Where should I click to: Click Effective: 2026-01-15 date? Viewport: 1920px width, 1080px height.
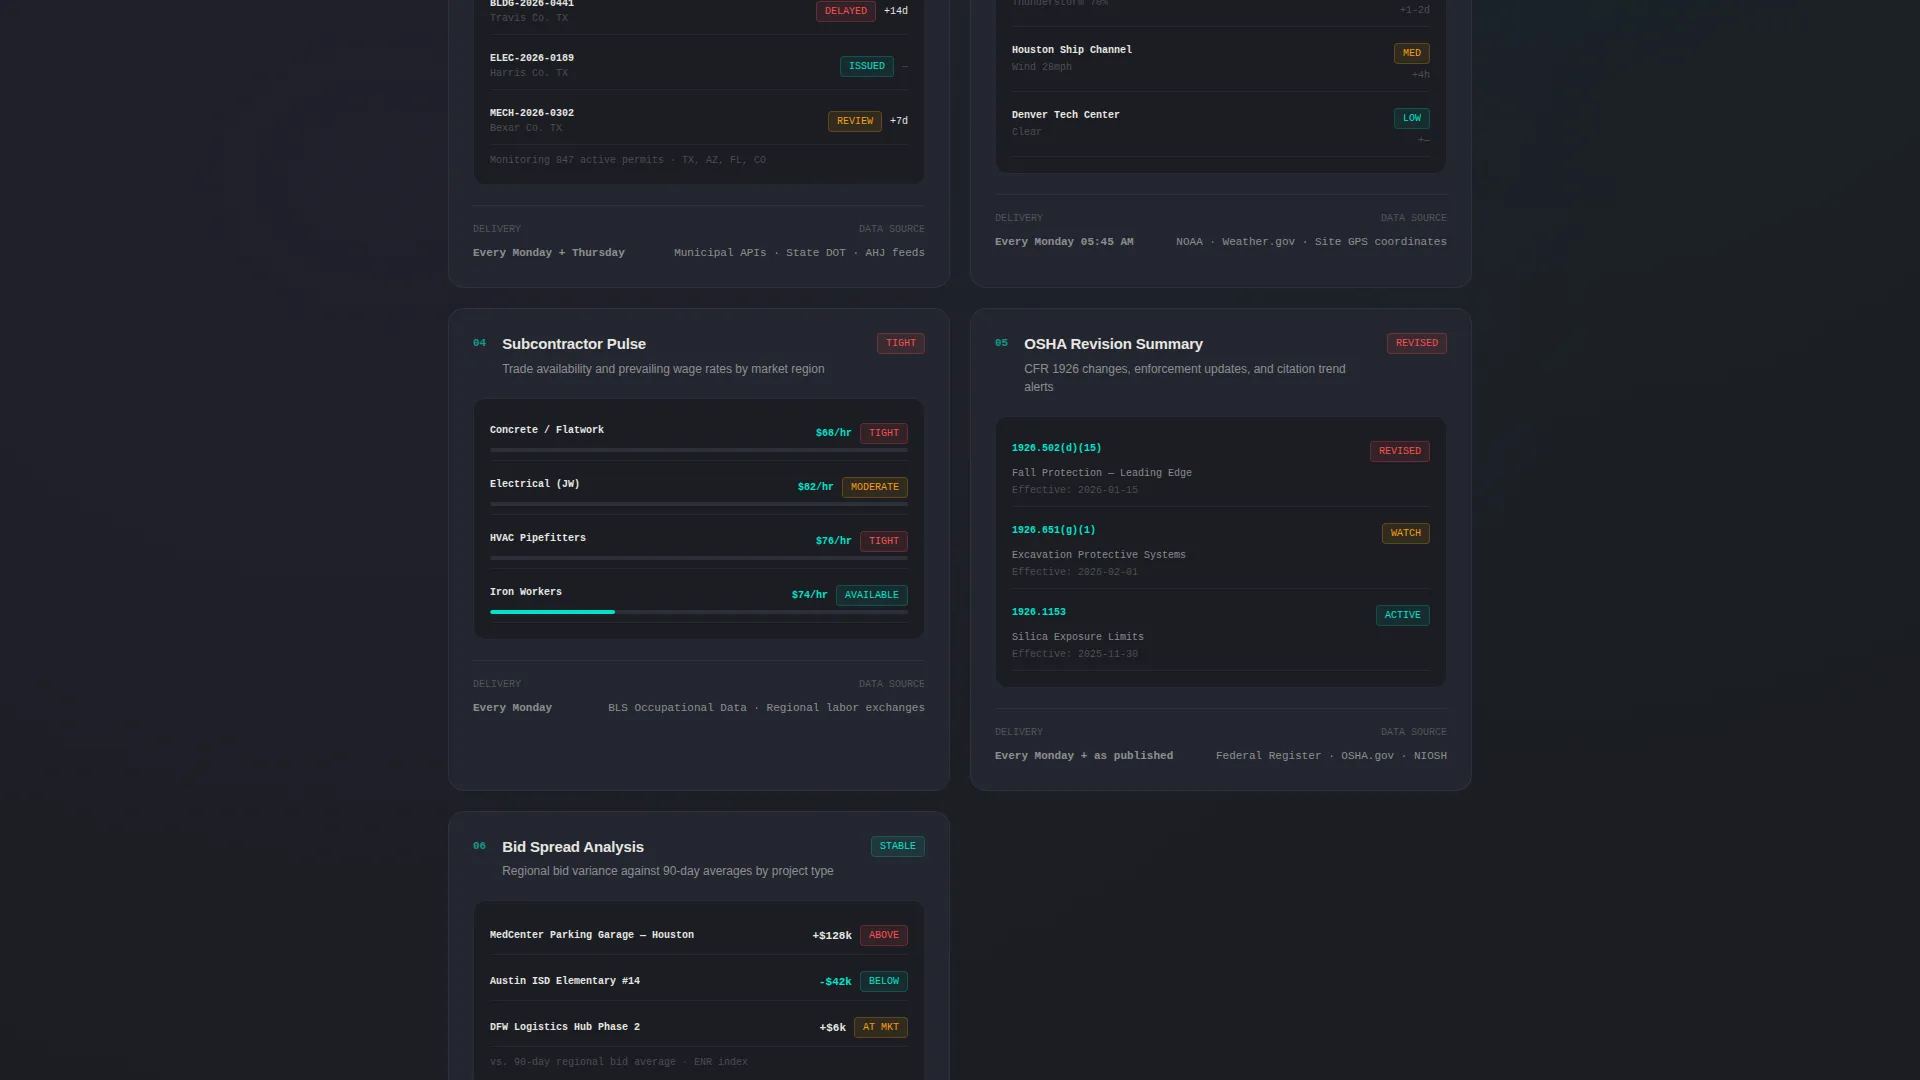pyautogui.click(x=1075, y=490)
